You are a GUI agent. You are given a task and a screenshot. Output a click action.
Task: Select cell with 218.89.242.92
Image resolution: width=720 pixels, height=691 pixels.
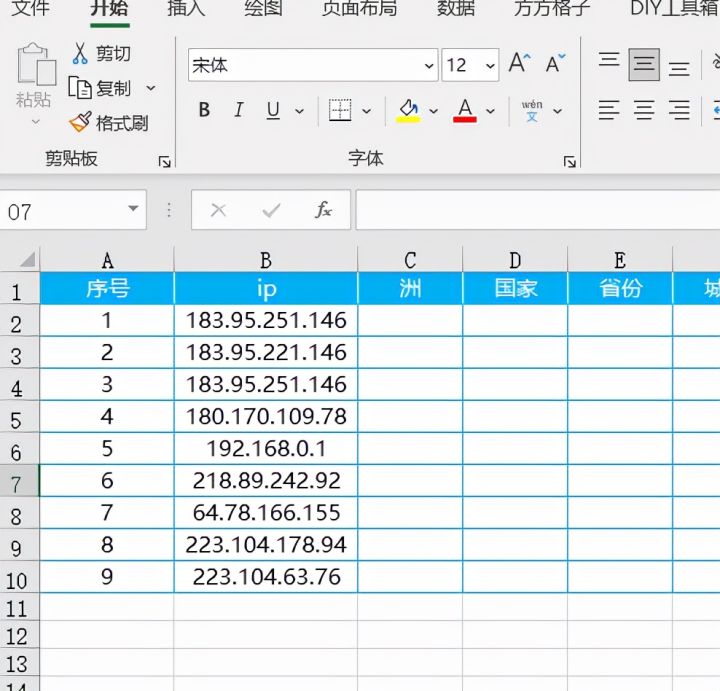coord(266,480)
